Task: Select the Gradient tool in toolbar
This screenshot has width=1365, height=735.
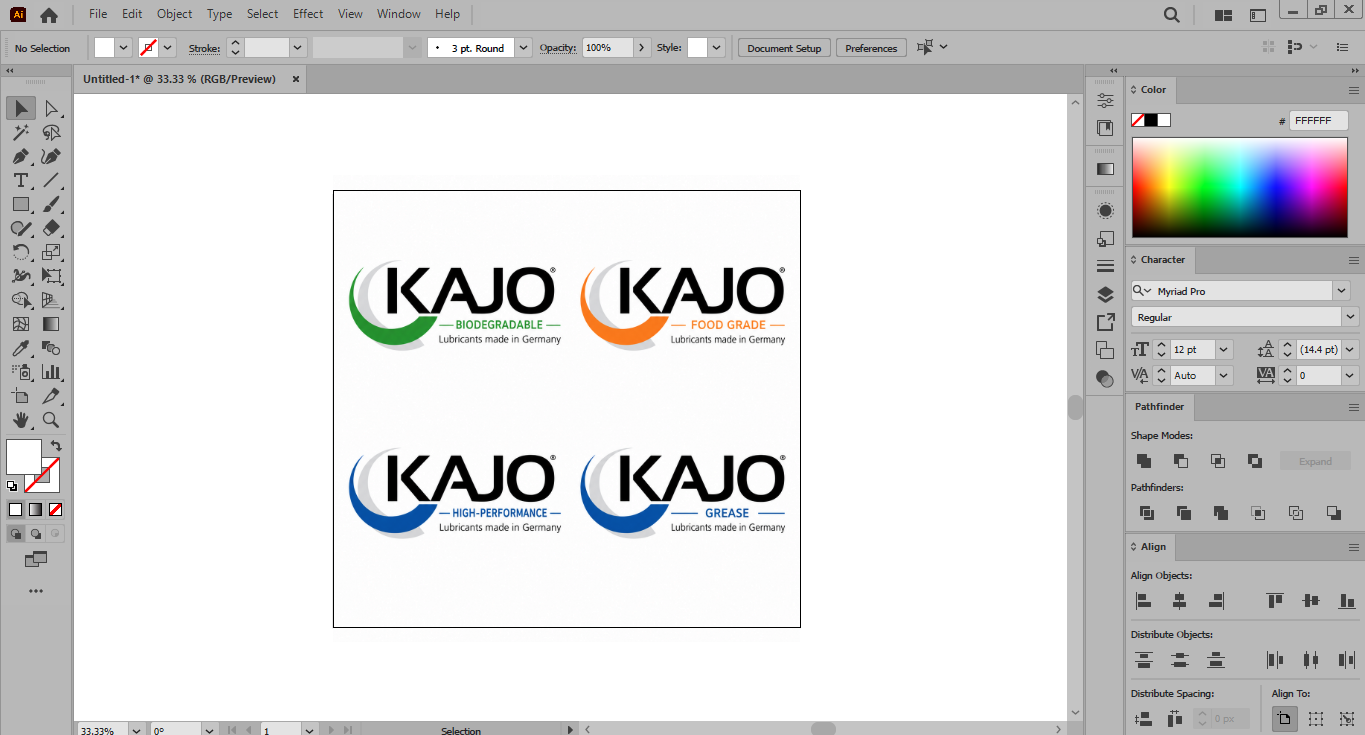Action: point(51,324)
